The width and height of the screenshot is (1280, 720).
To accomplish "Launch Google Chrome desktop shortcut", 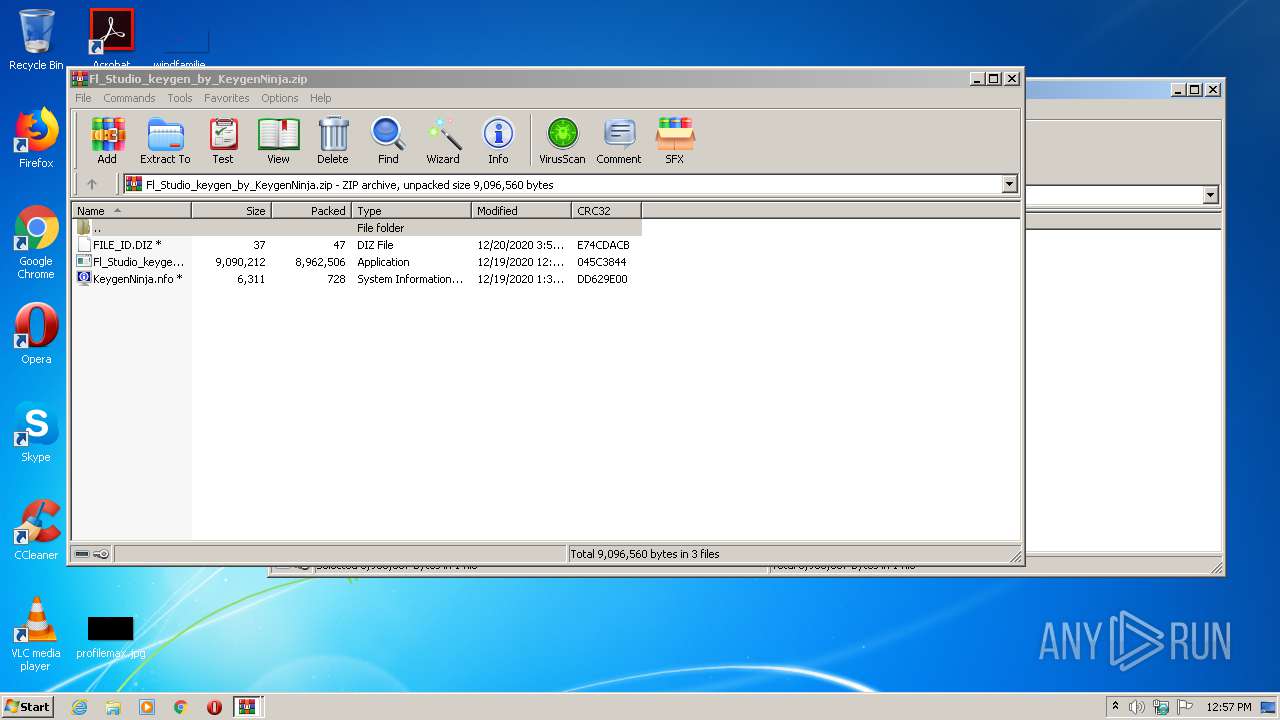I will tap(36, 243).
